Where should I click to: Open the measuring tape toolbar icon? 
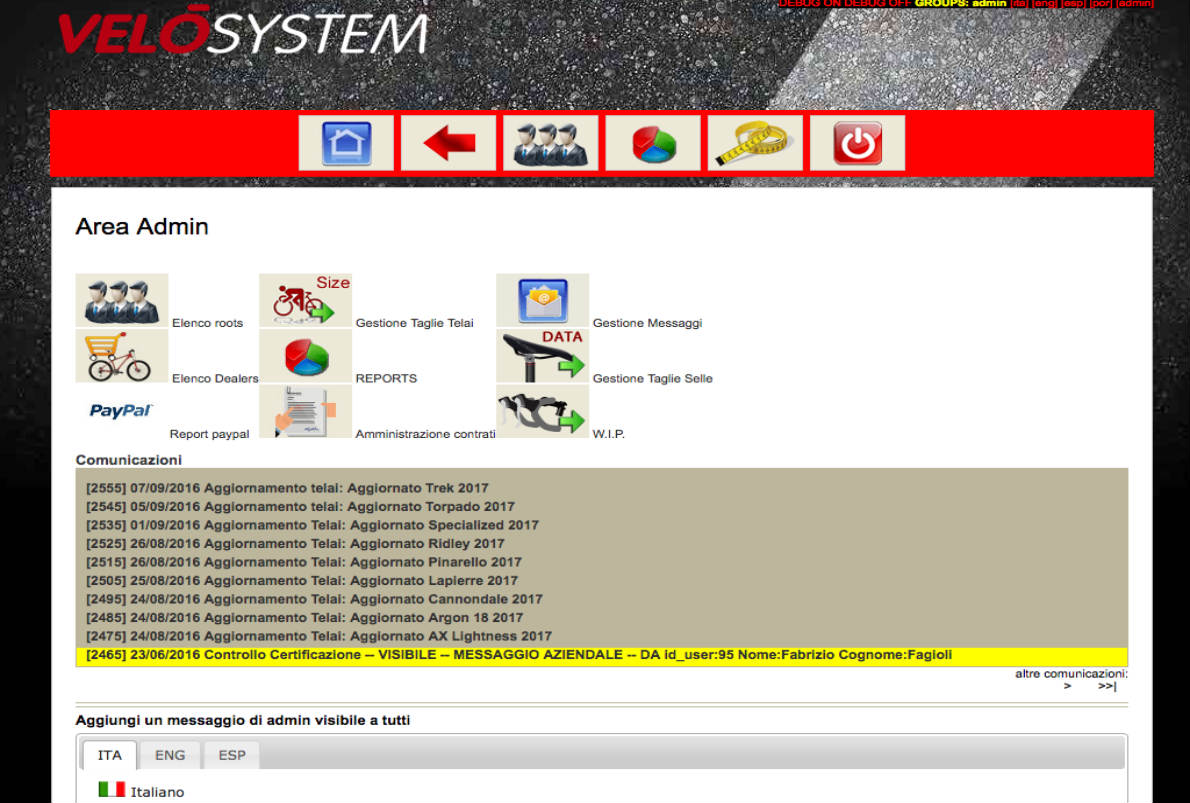tap(755, 143)
